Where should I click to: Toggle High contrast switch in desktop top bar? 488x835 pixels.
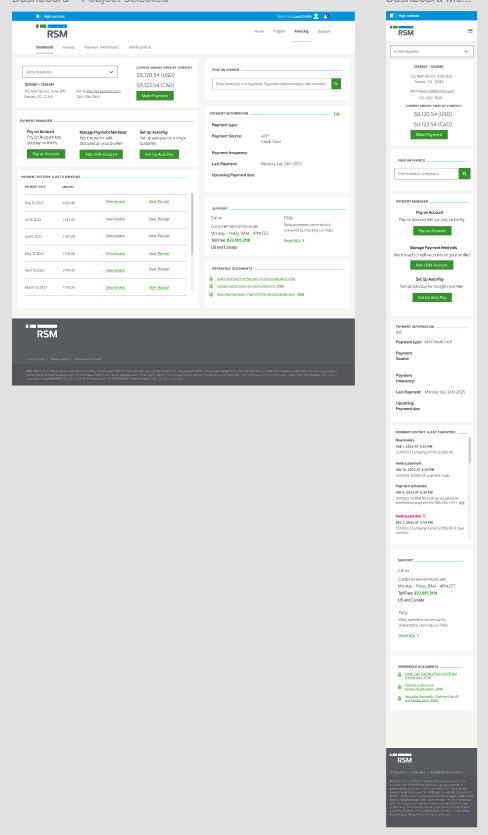(x=39, y=17)
